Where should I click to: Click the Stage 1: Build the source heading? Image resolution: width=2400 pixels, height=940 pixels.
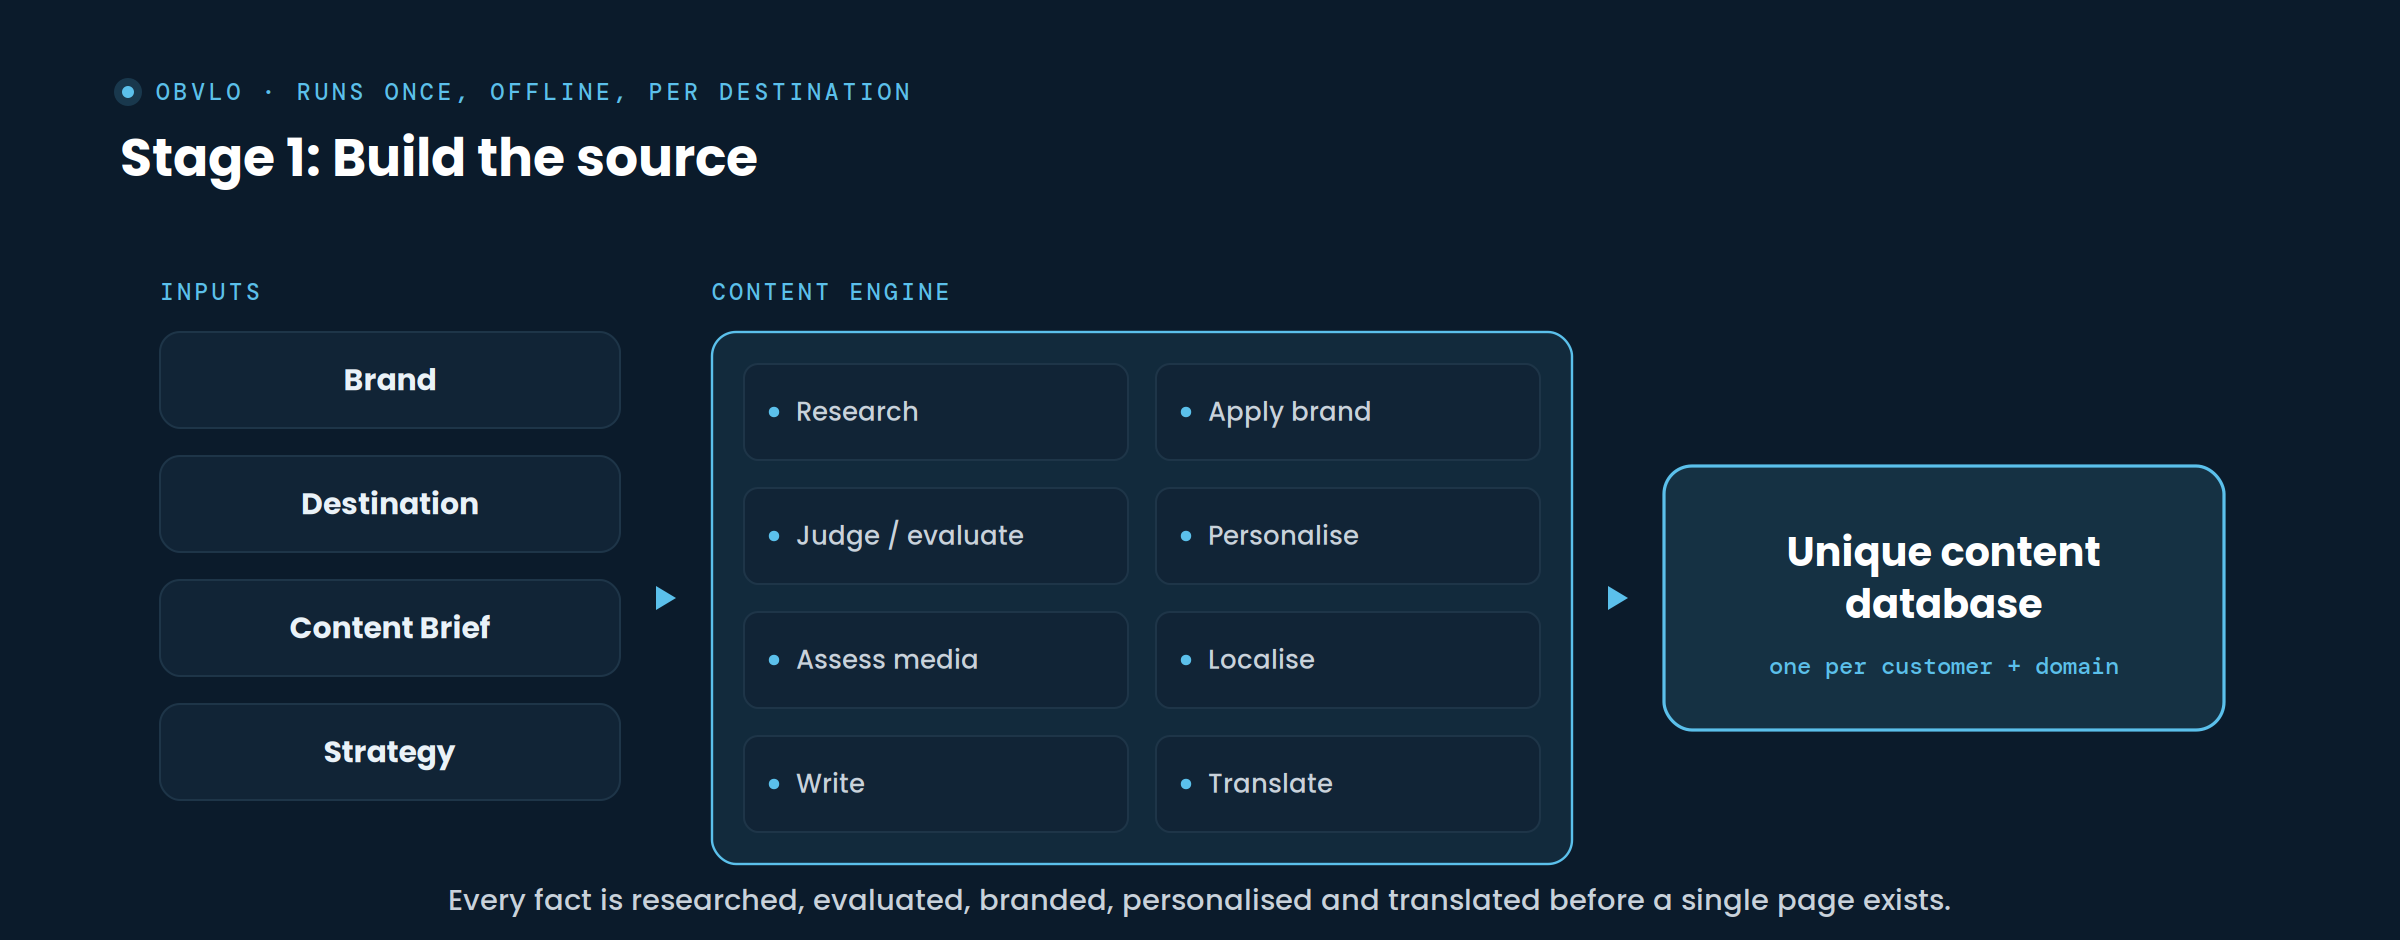[439, 158]
